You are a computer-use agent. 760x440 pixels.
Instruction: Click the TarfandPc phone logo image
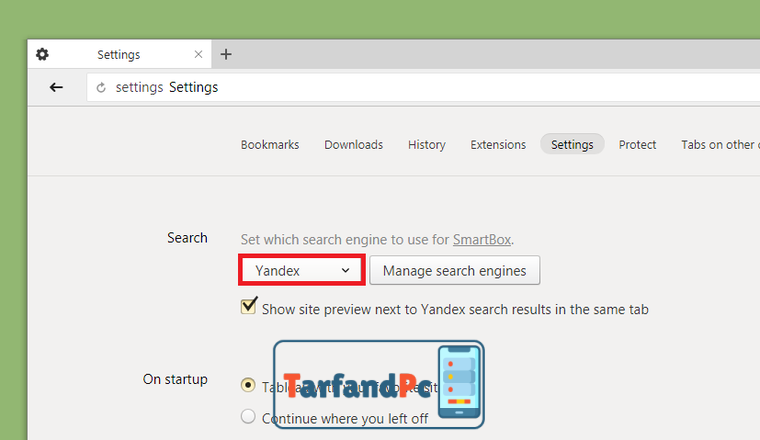(x=379, y=384)
